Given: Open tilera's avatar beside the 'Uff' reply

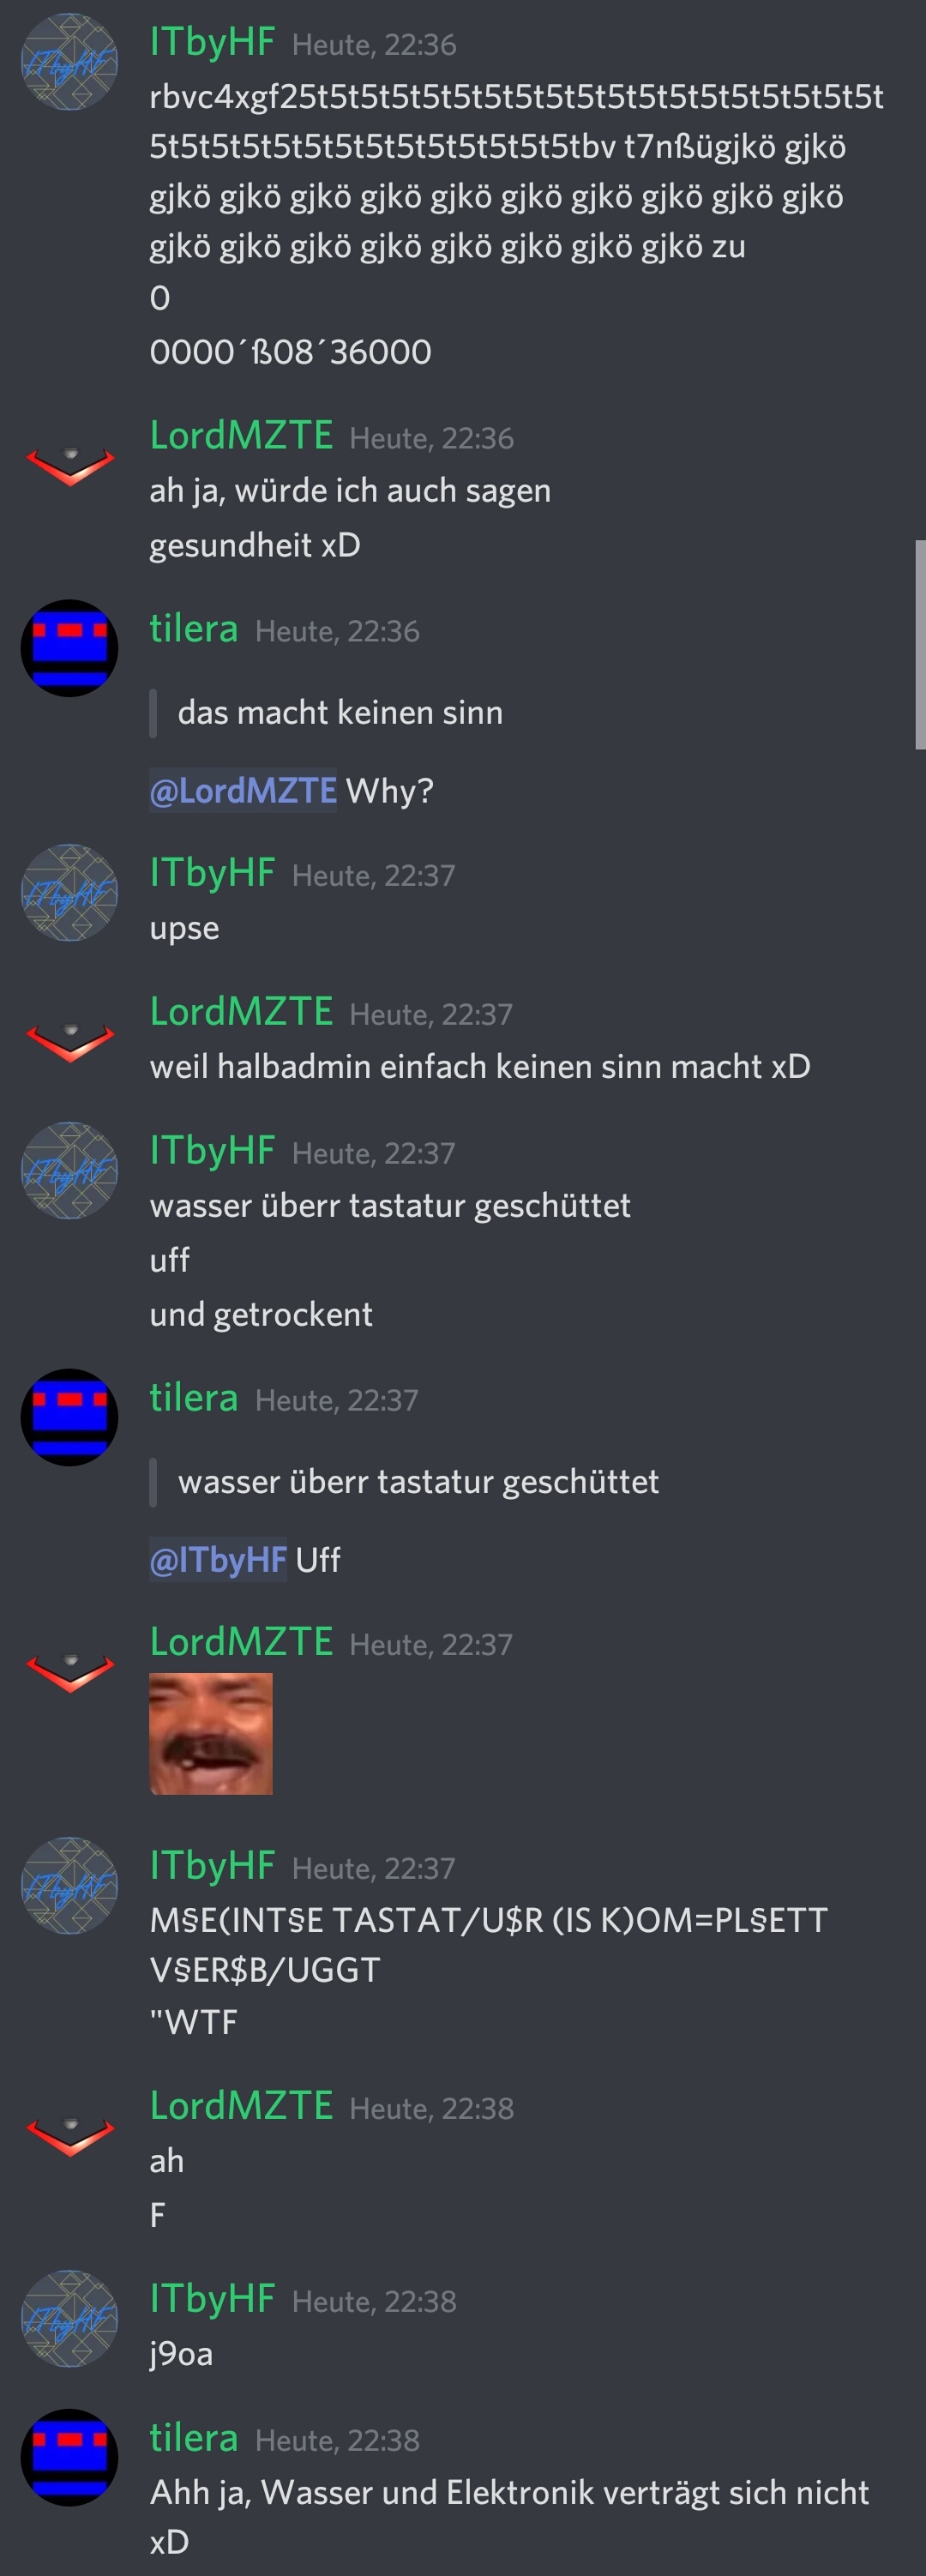Looking at the screenshot, I should pyautogui.click(x=69, y=1417).
